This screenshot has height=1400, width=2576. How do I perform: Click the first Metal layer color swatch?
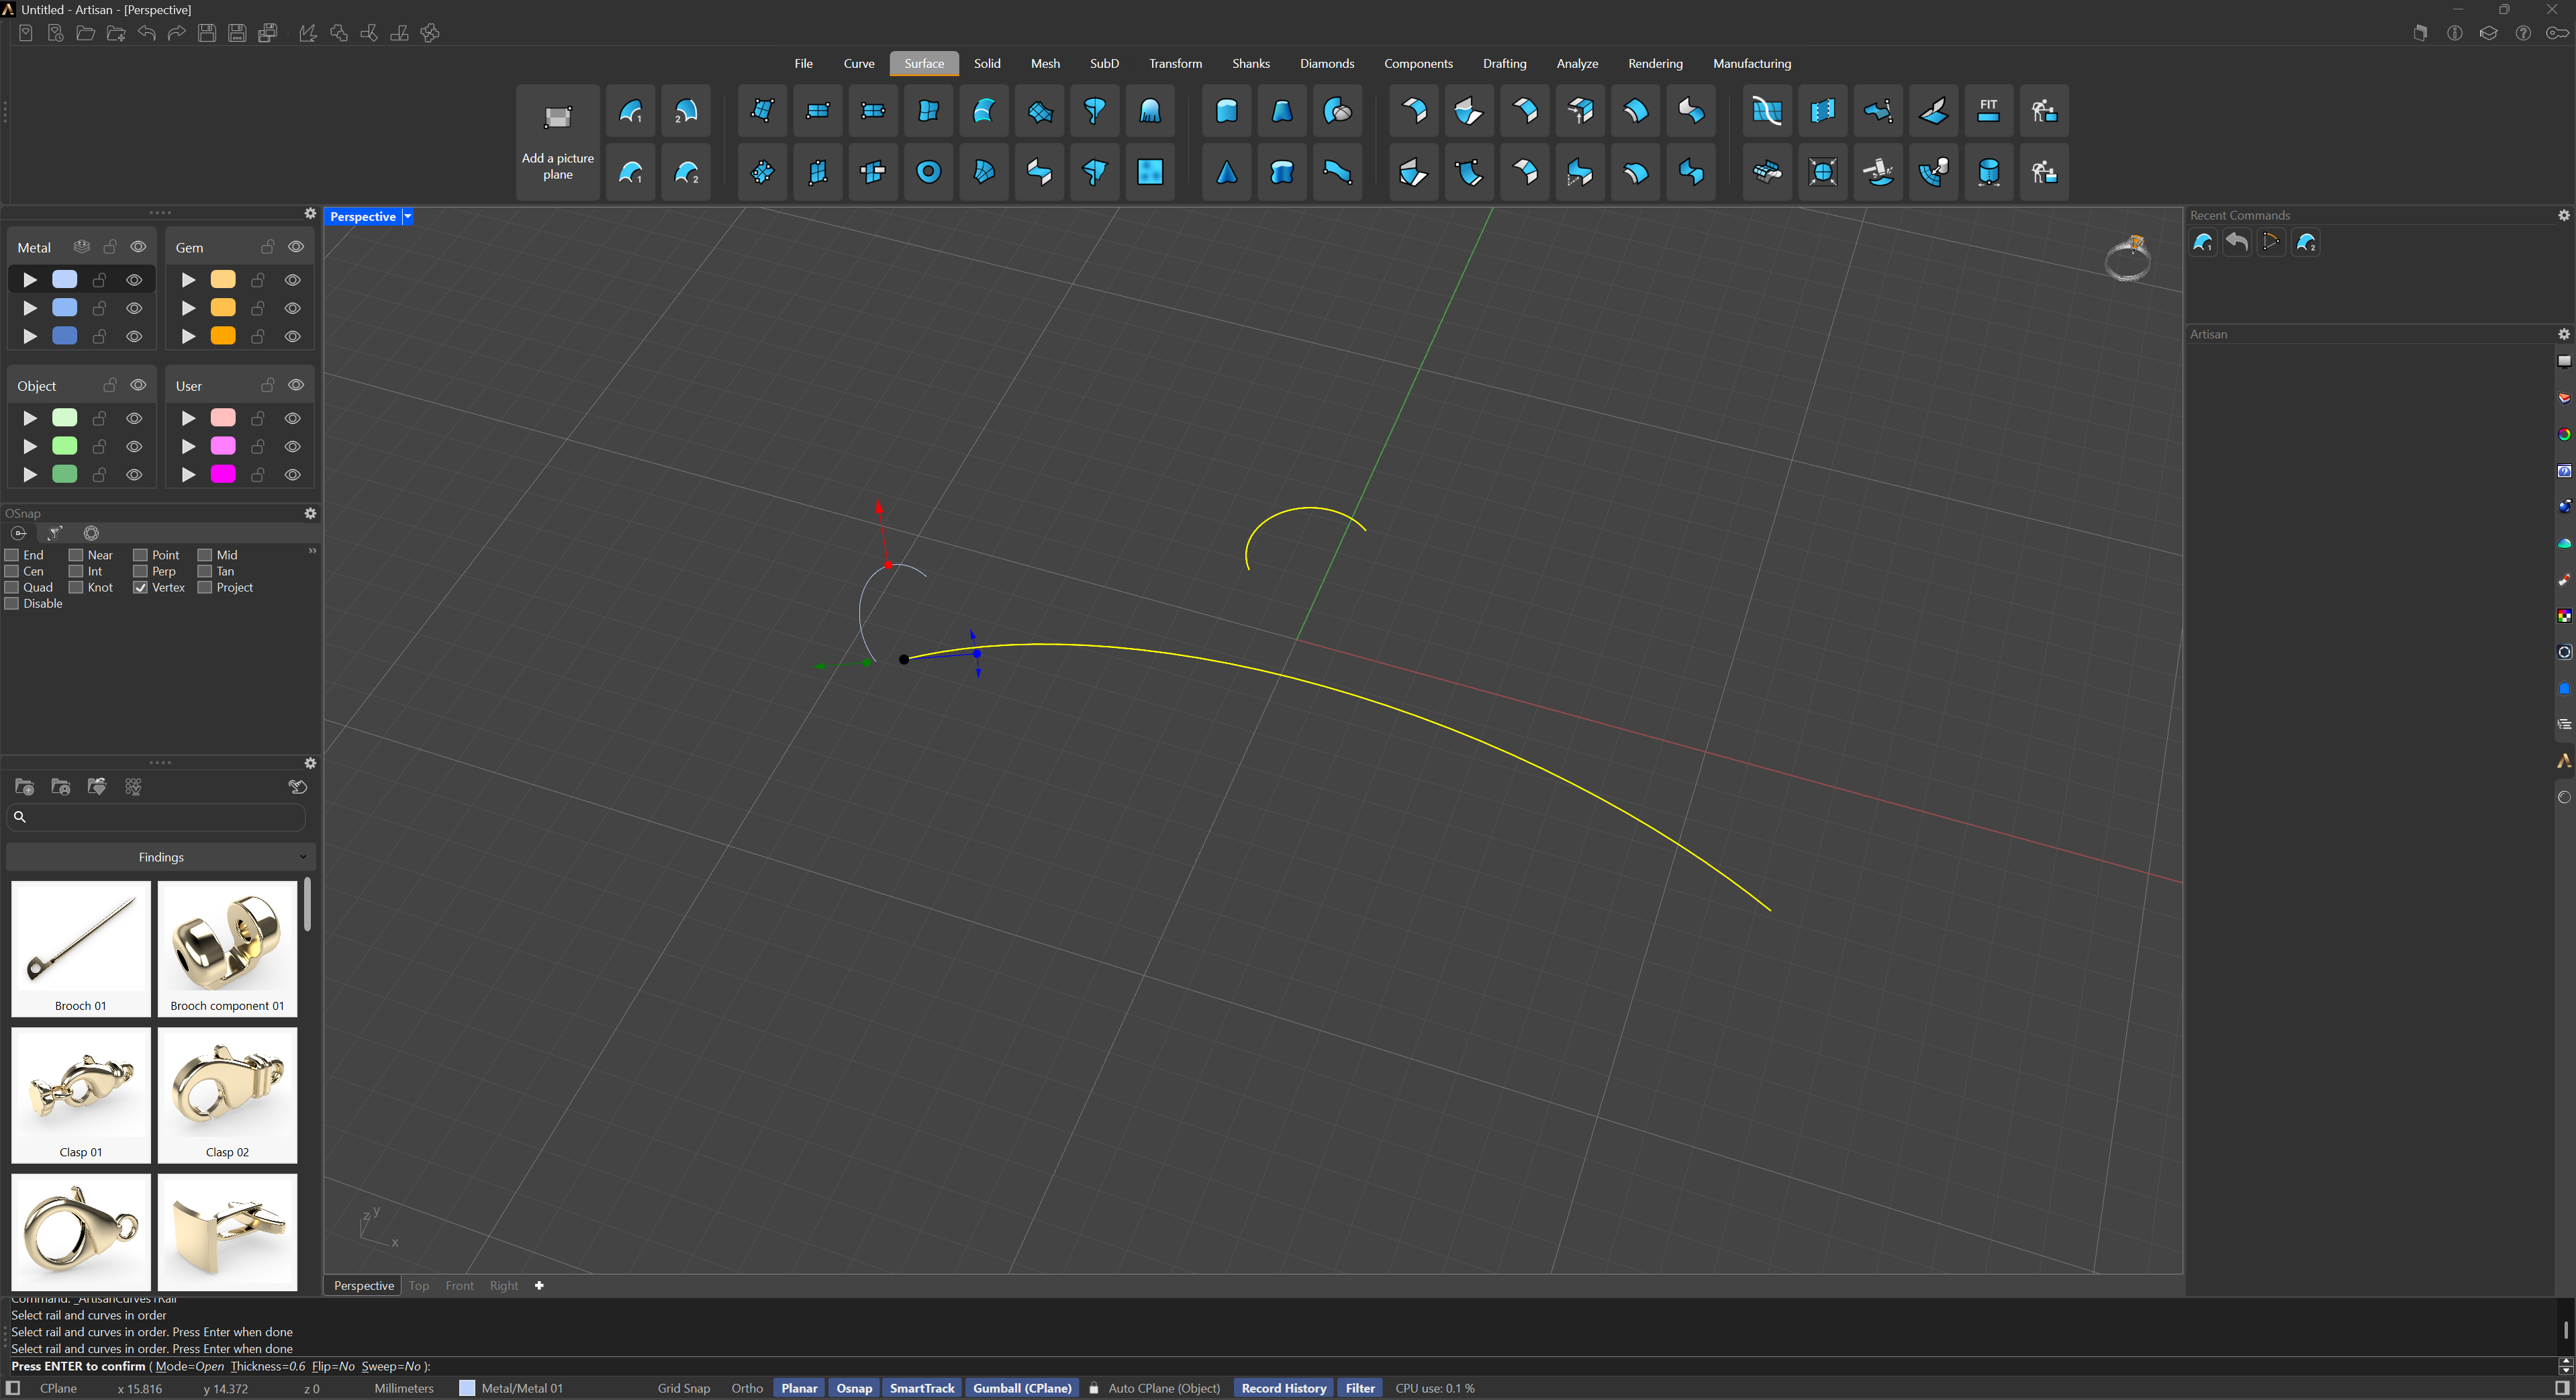pos(65,280)
